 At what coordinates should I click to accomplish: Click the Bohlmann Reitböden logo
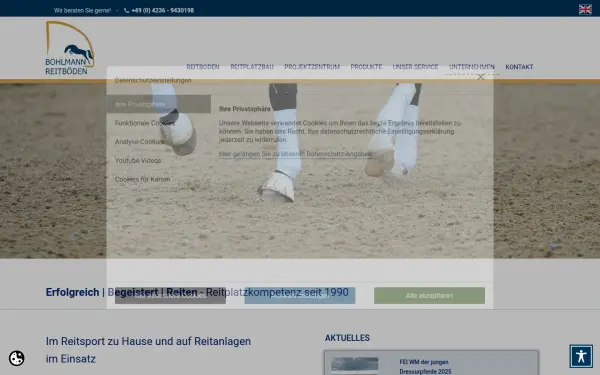70,48
